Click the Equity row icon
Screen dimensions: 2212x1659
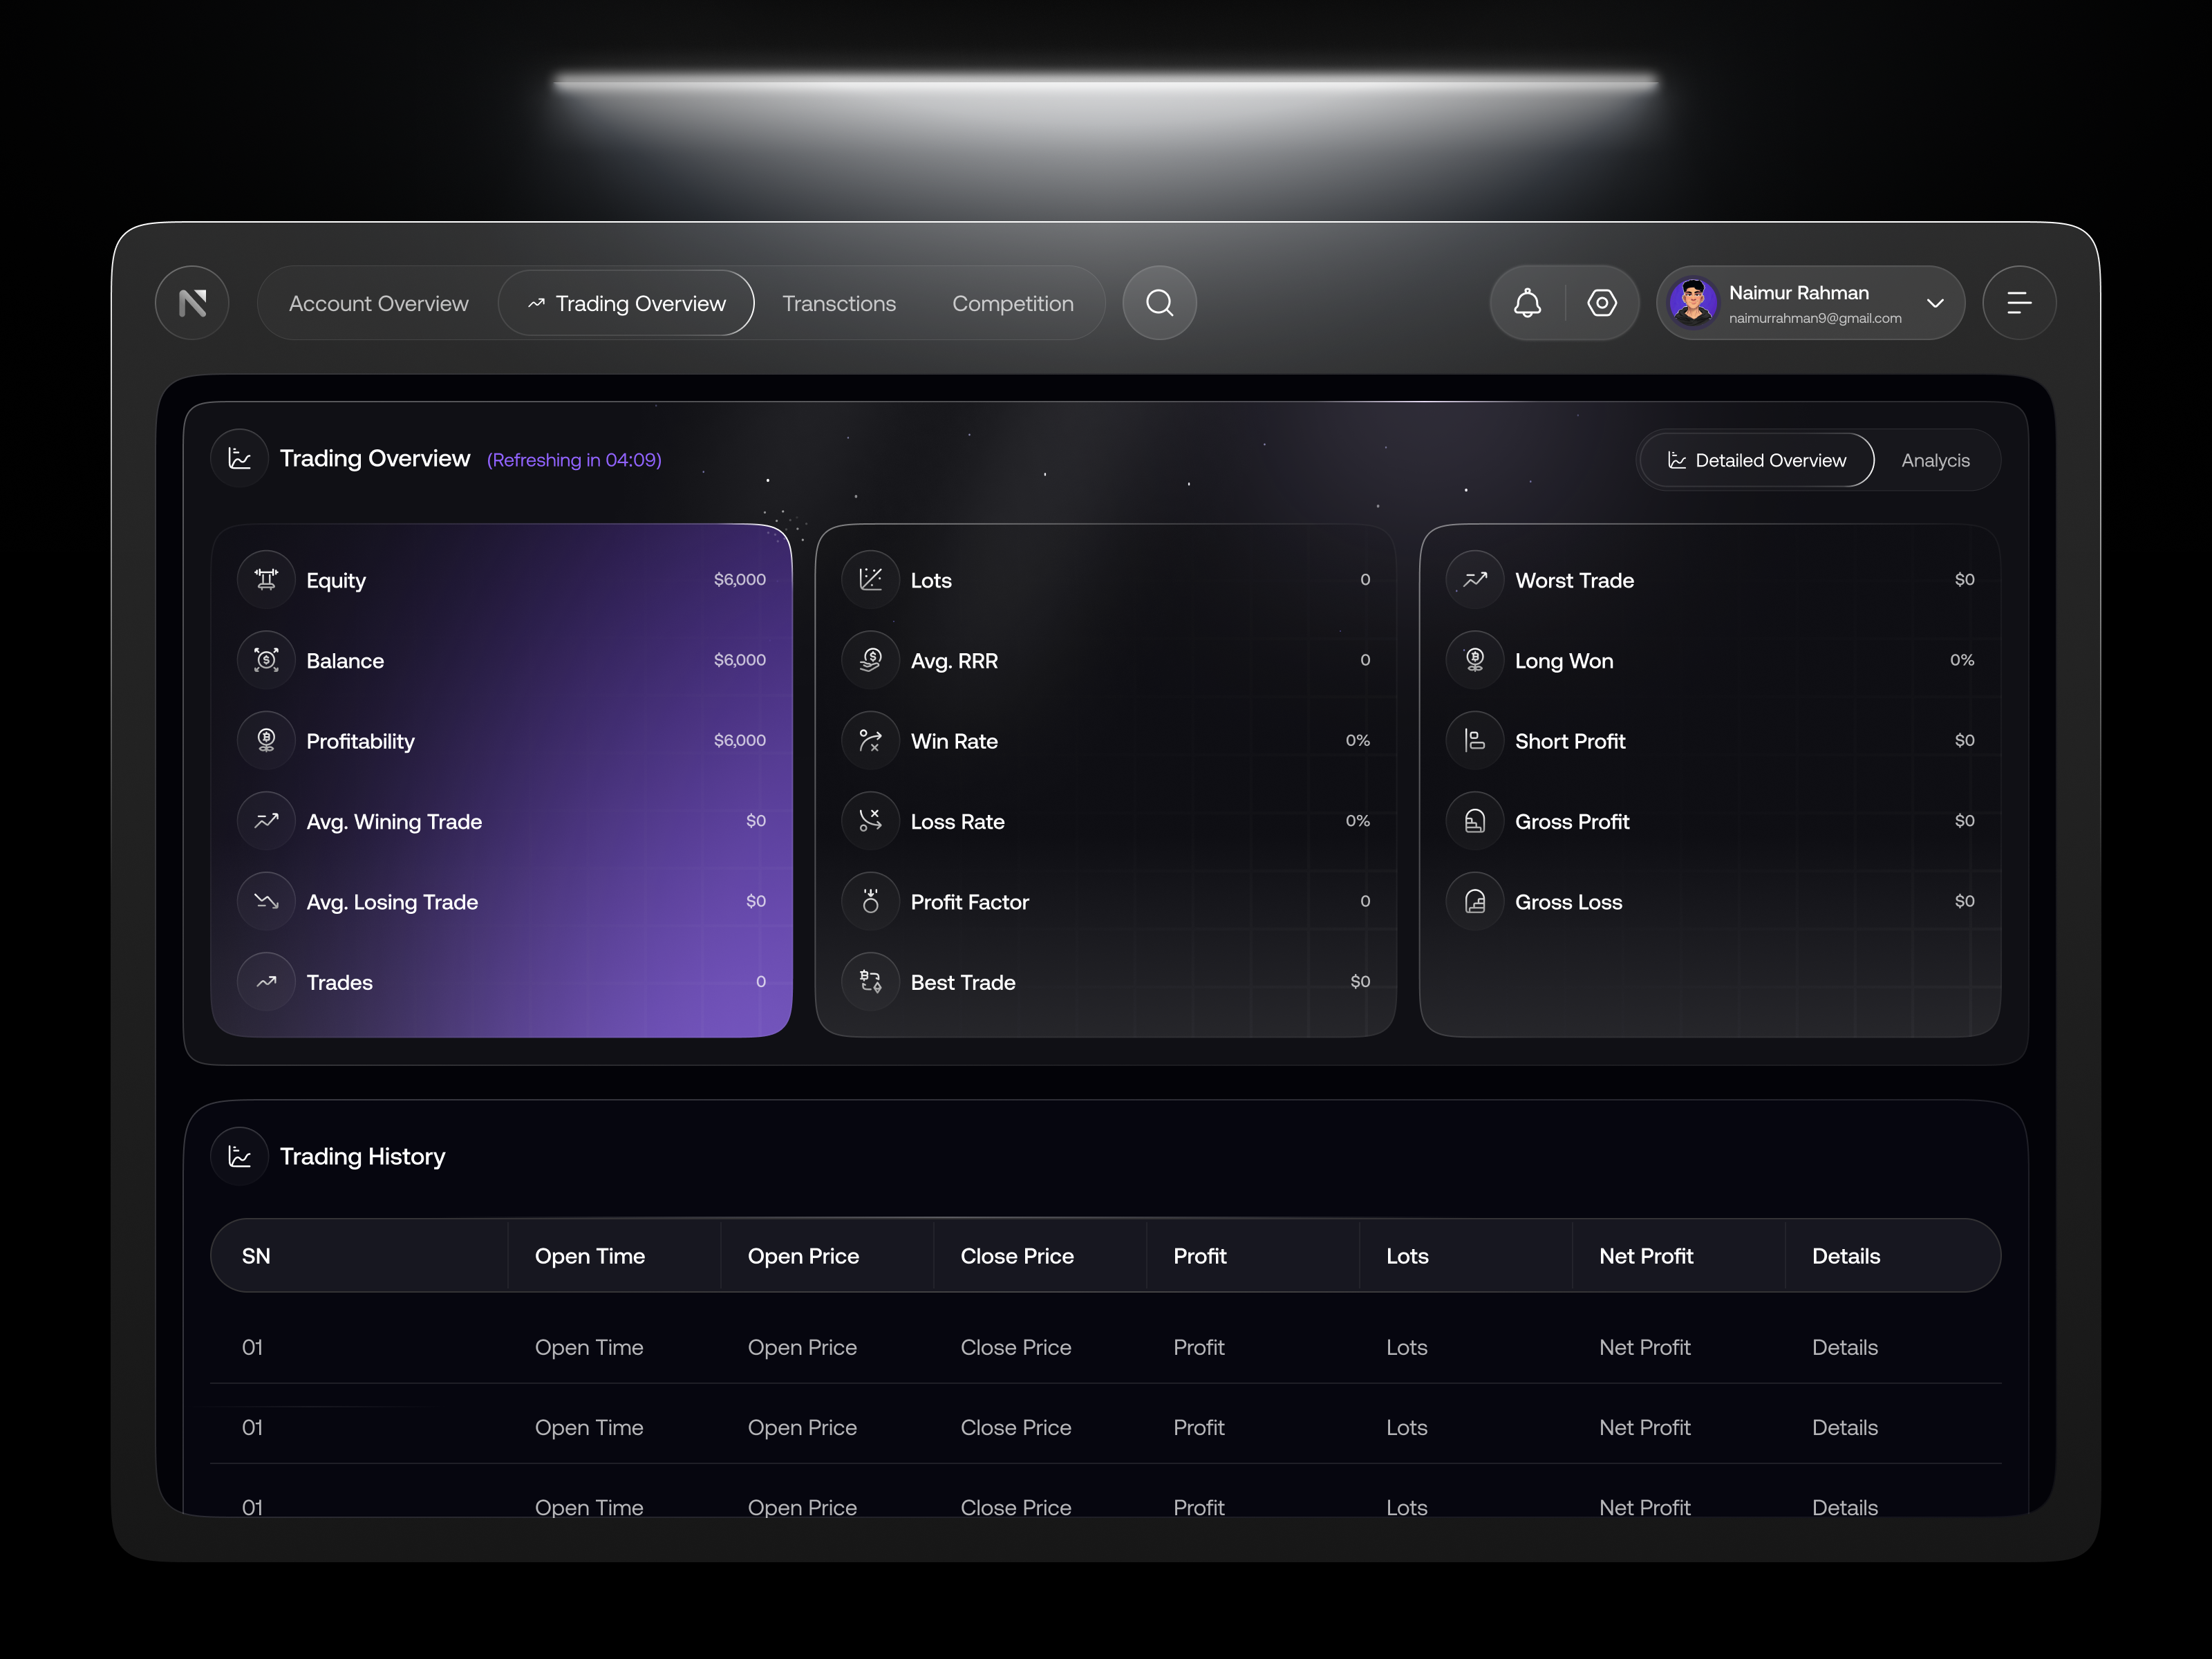click(x=266, y=580)
